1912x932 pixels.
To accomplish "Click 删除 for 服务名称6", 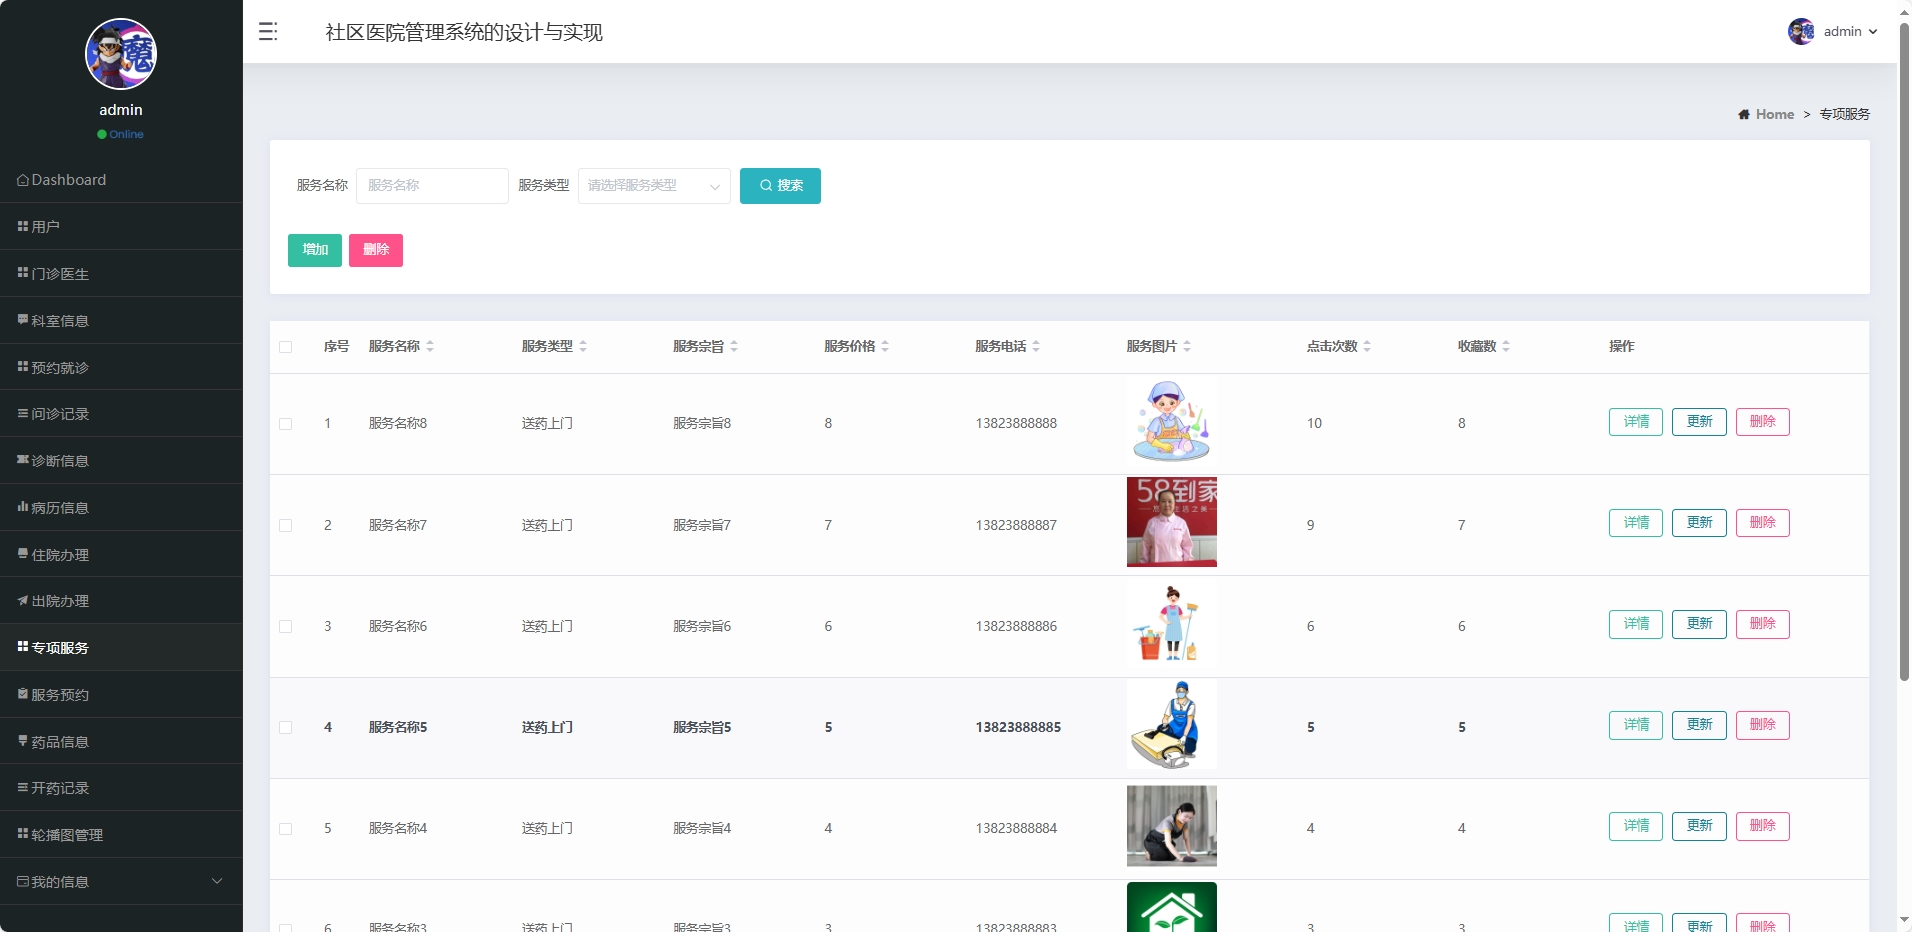I will [1762, 624].
